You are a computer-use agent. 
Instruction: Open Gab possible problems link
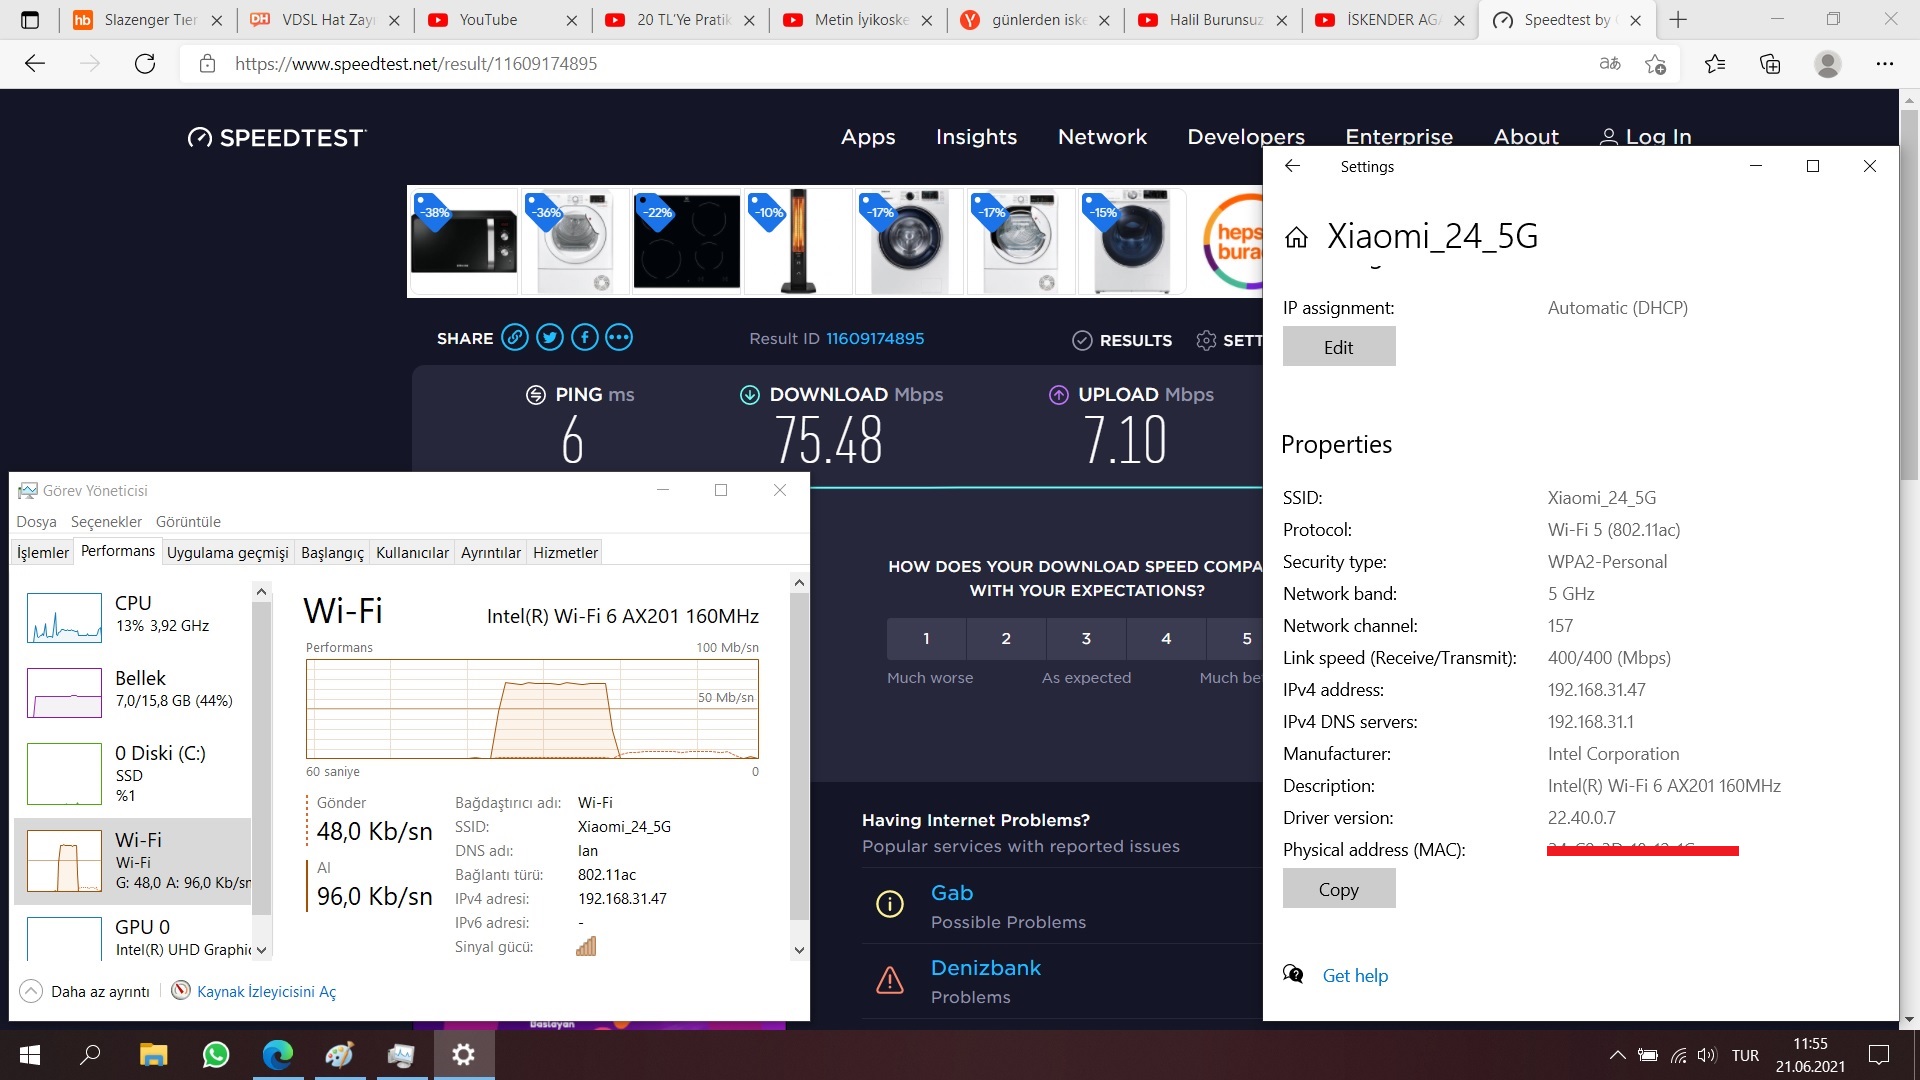tap(952, 892)
